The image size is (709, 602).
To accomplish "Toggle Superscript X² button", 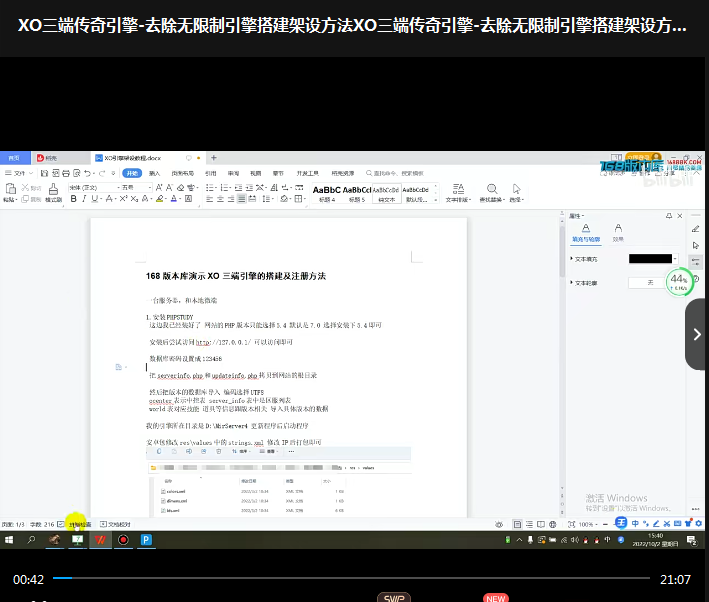I will point(123,199).
